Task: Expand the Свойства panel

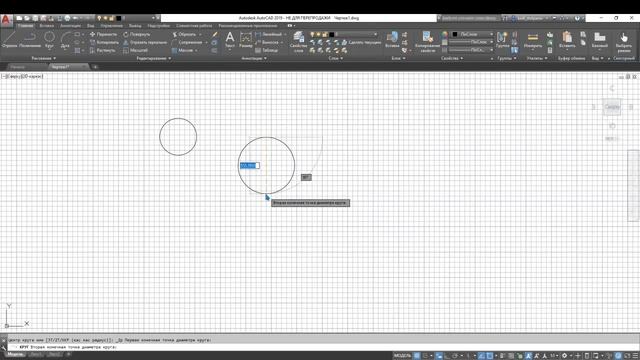Action: click(x=451, y=58)
